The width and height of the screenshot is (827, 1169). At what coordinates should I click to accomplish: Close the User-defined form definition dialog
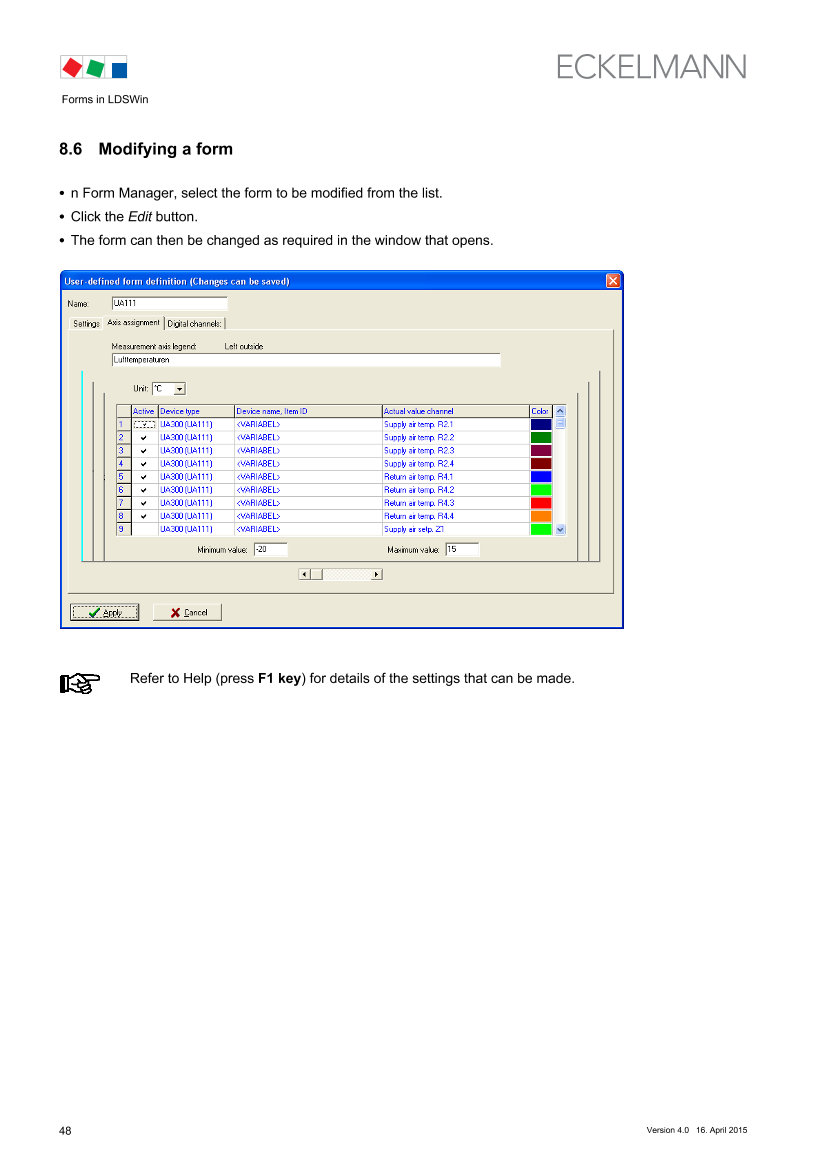(612, 281)
